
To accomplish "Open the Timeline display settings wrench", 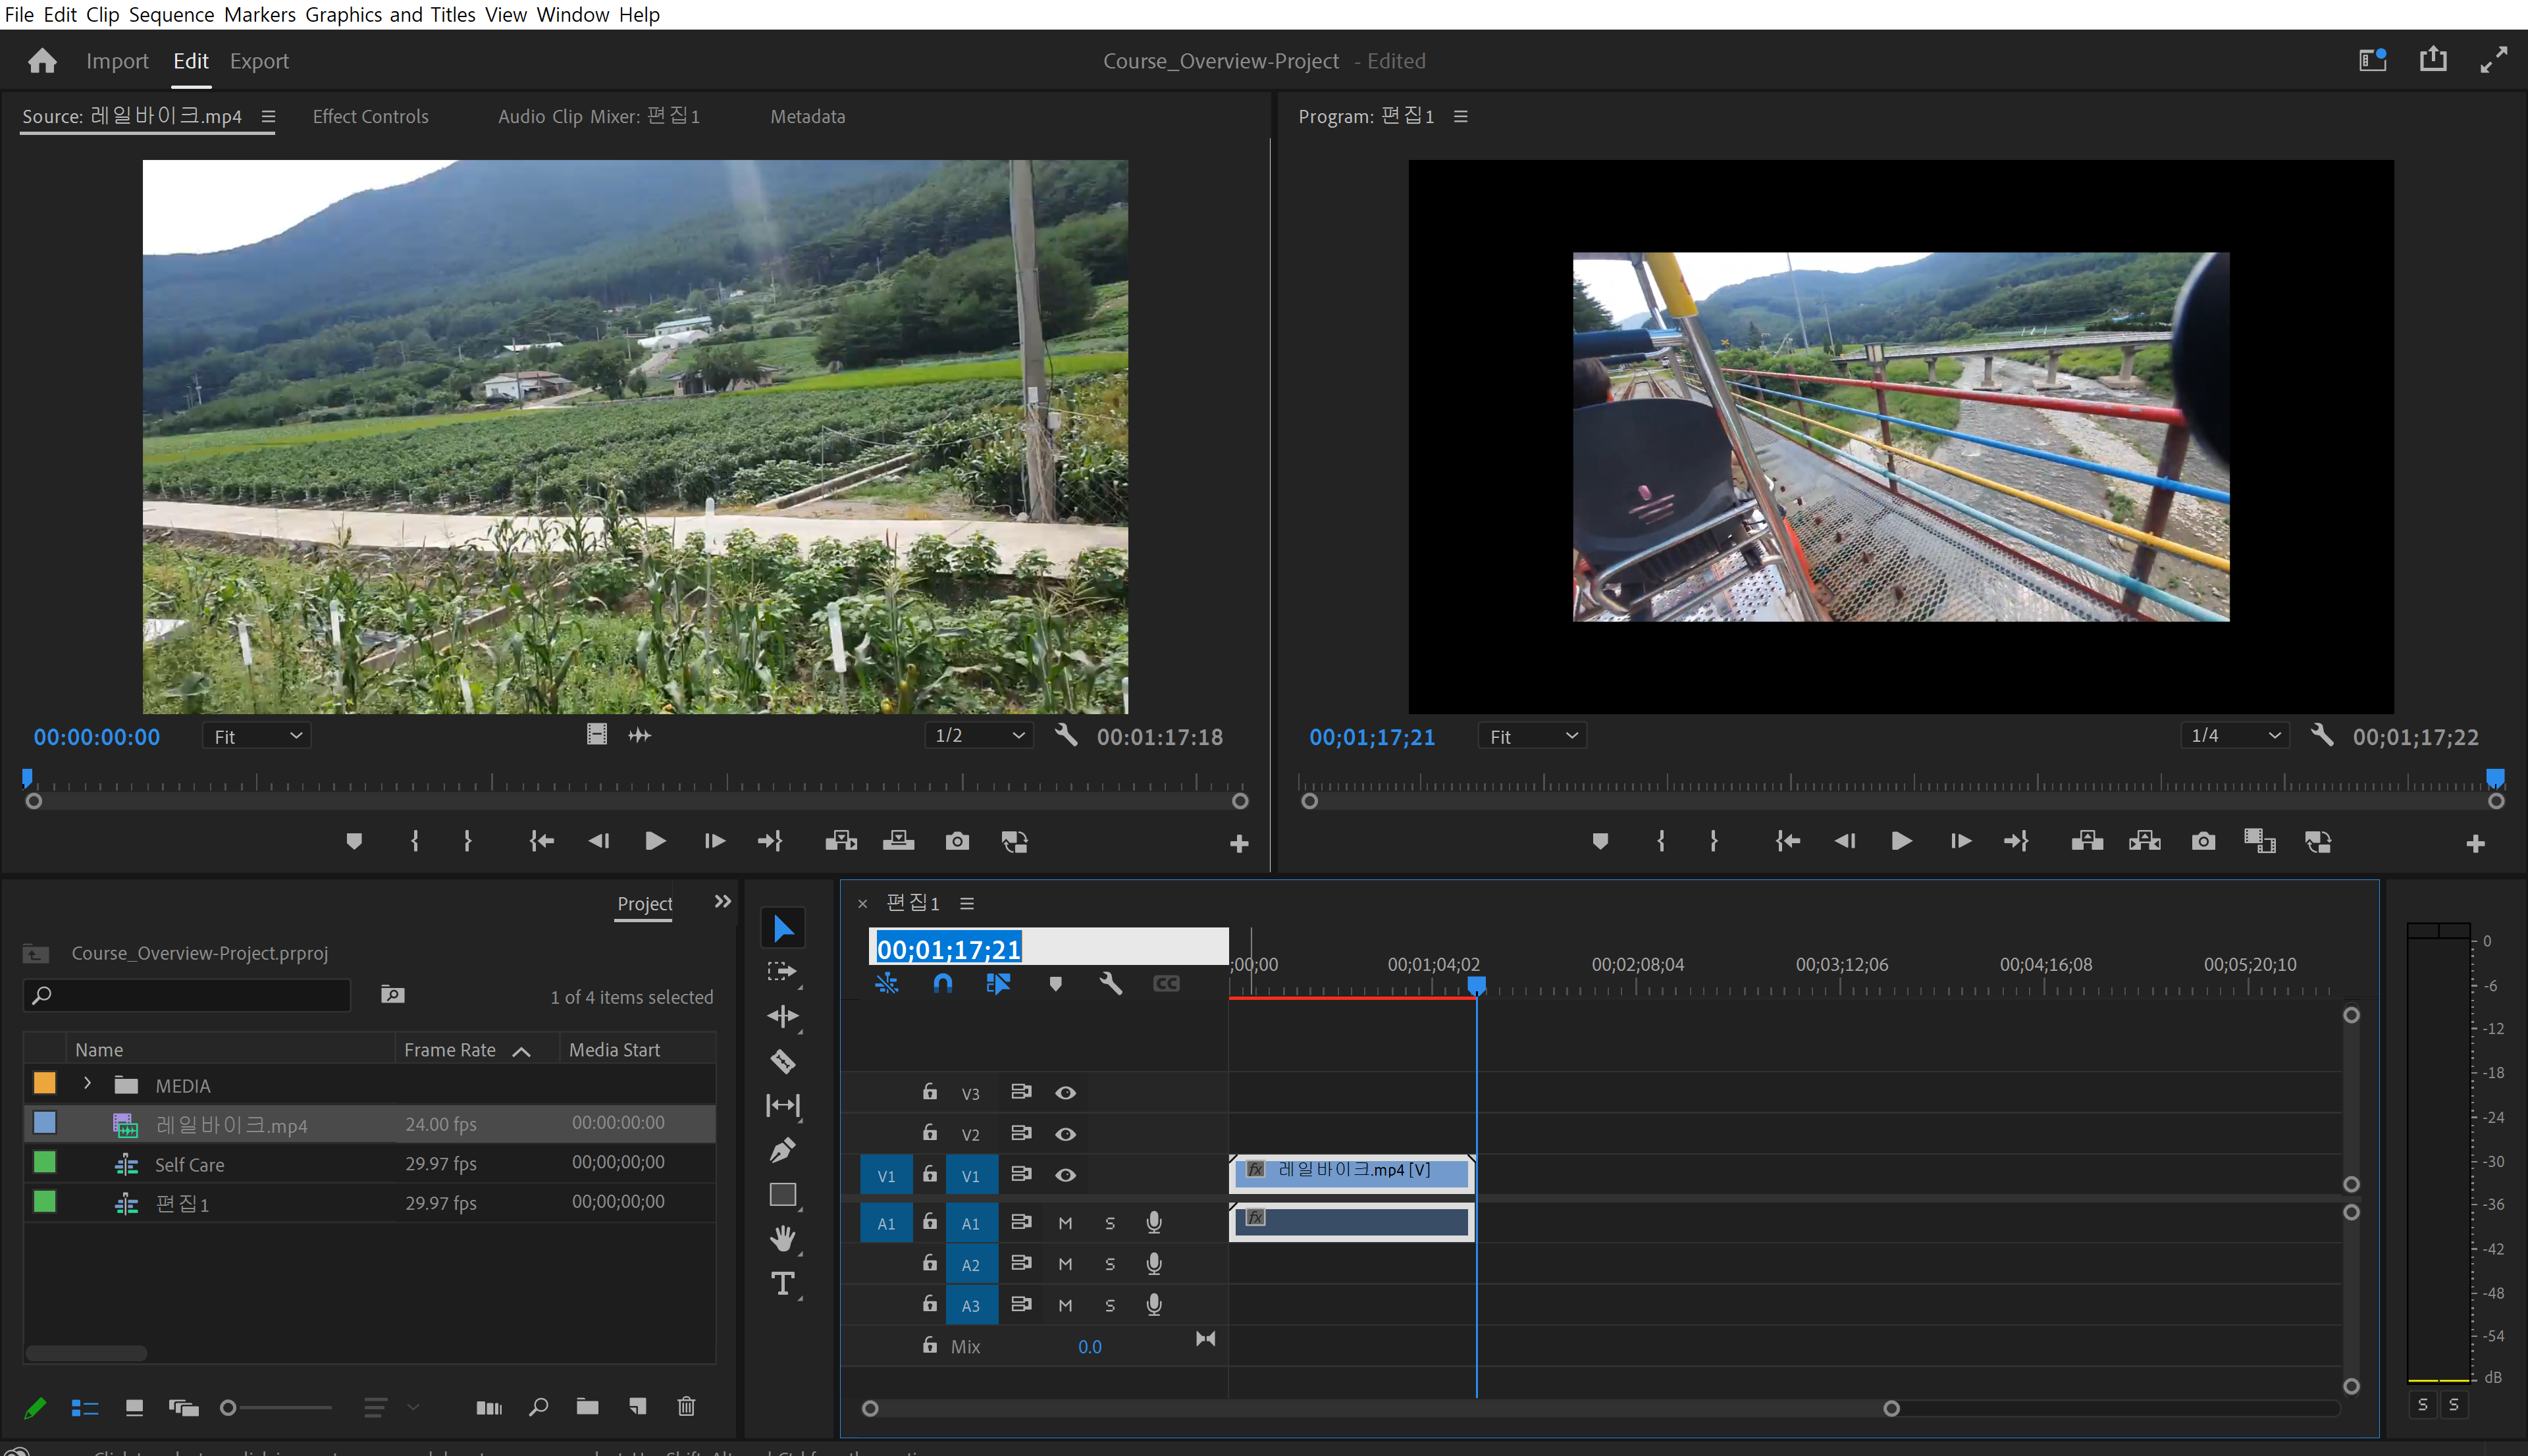I will tap(1110, 984).
